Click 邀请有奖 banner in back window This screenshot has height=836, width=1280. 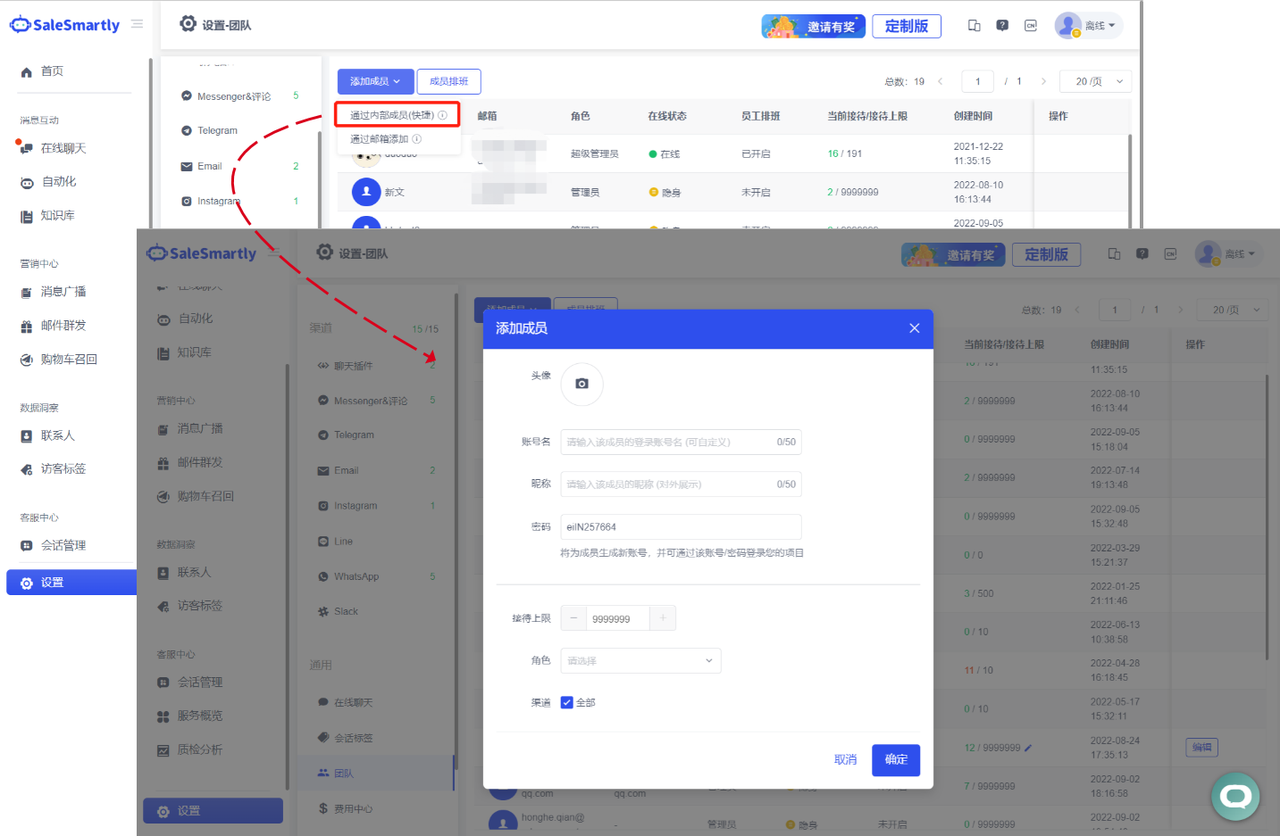(813, 26)
